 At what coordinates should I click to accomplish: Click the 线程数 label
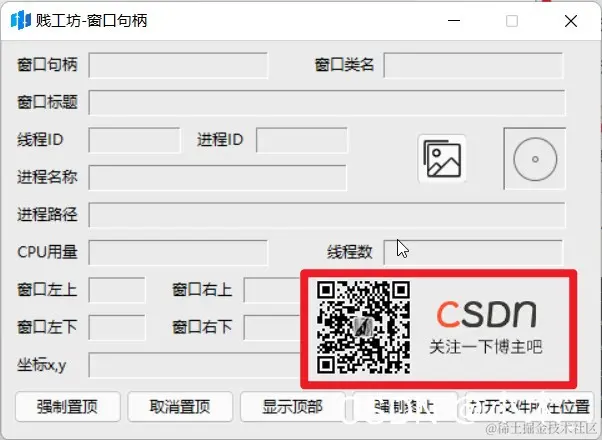[350, 252]
